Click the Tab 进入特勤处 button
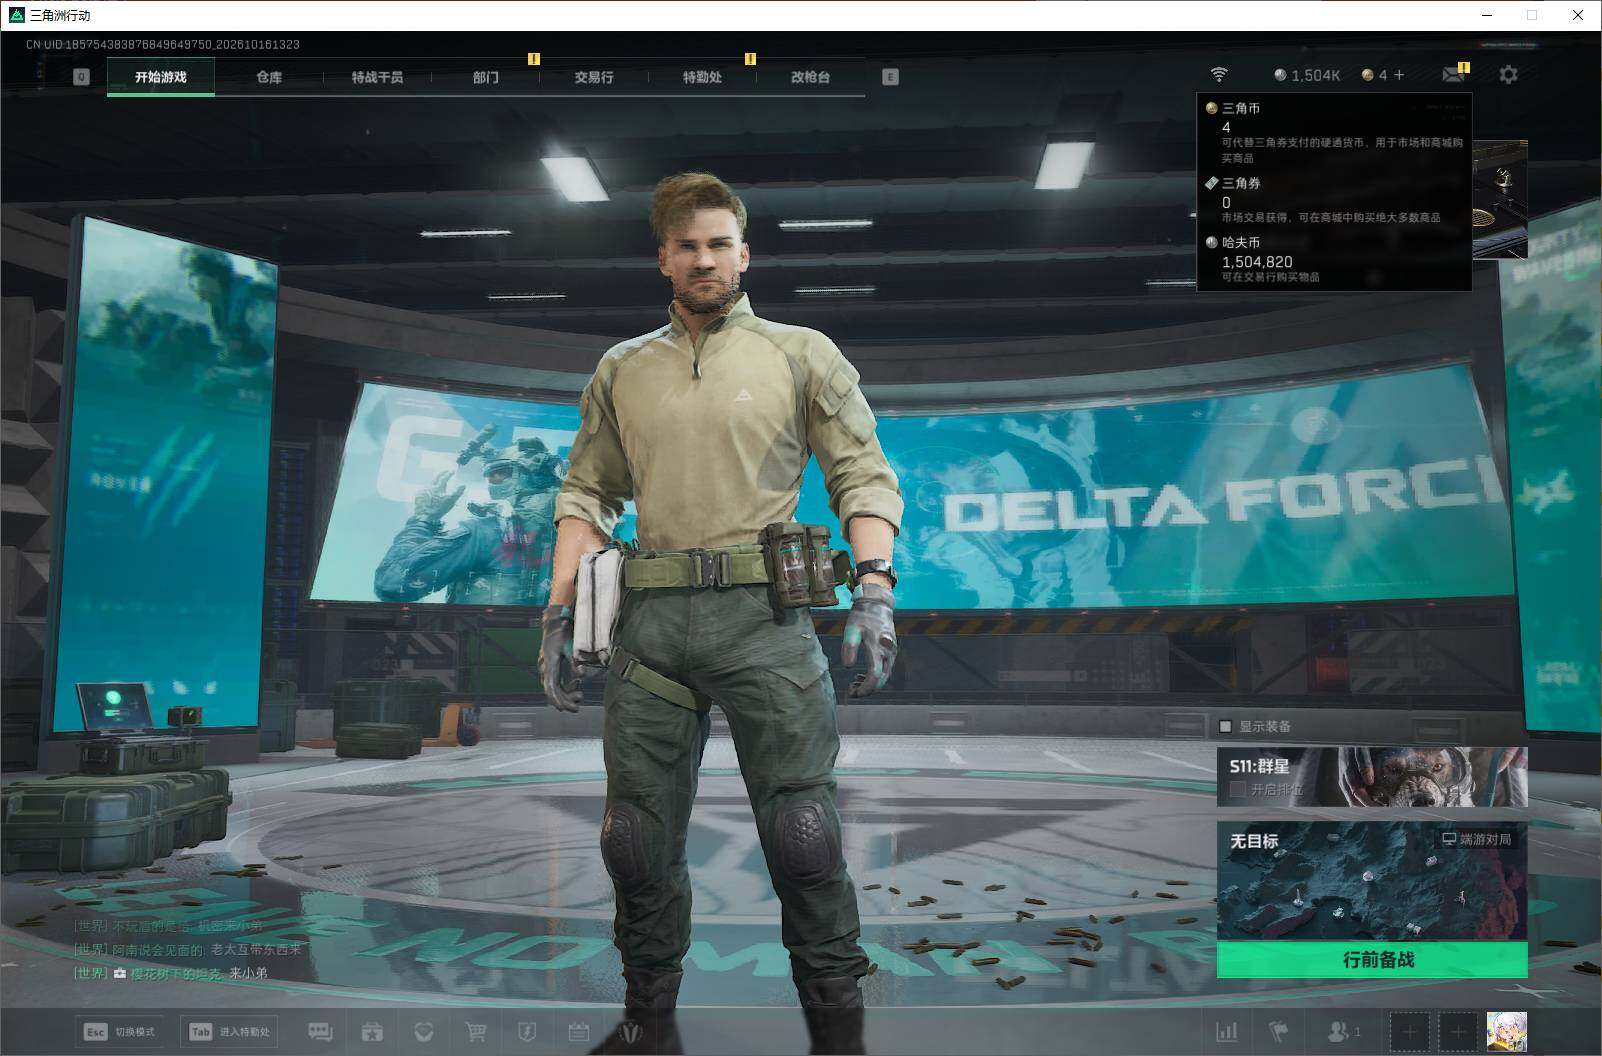This screenshot has width=1602, height=1056. pyautogui.click(x=229, y=1031)
